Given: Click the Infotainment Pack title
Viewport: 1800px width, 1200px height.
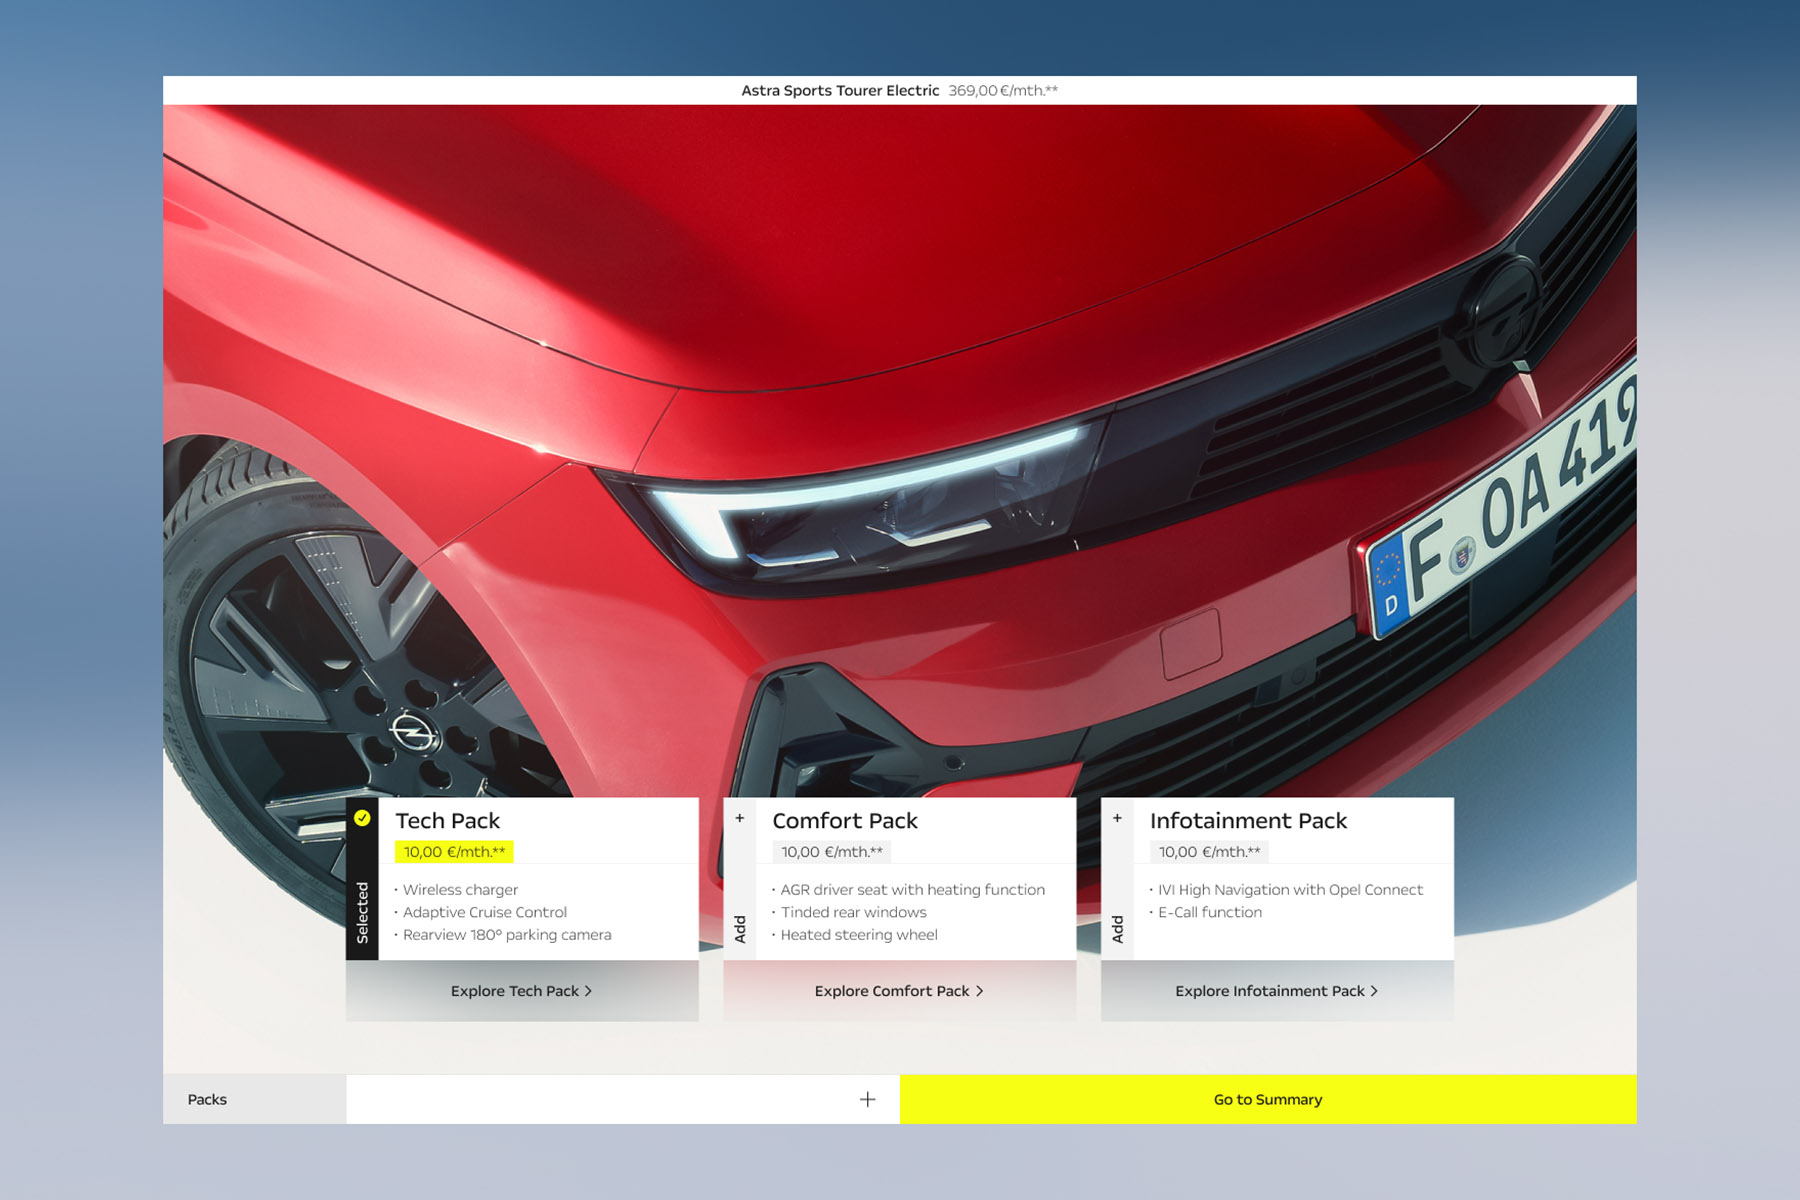Looking at the screenshot, I should click(x=1248, y=821).
